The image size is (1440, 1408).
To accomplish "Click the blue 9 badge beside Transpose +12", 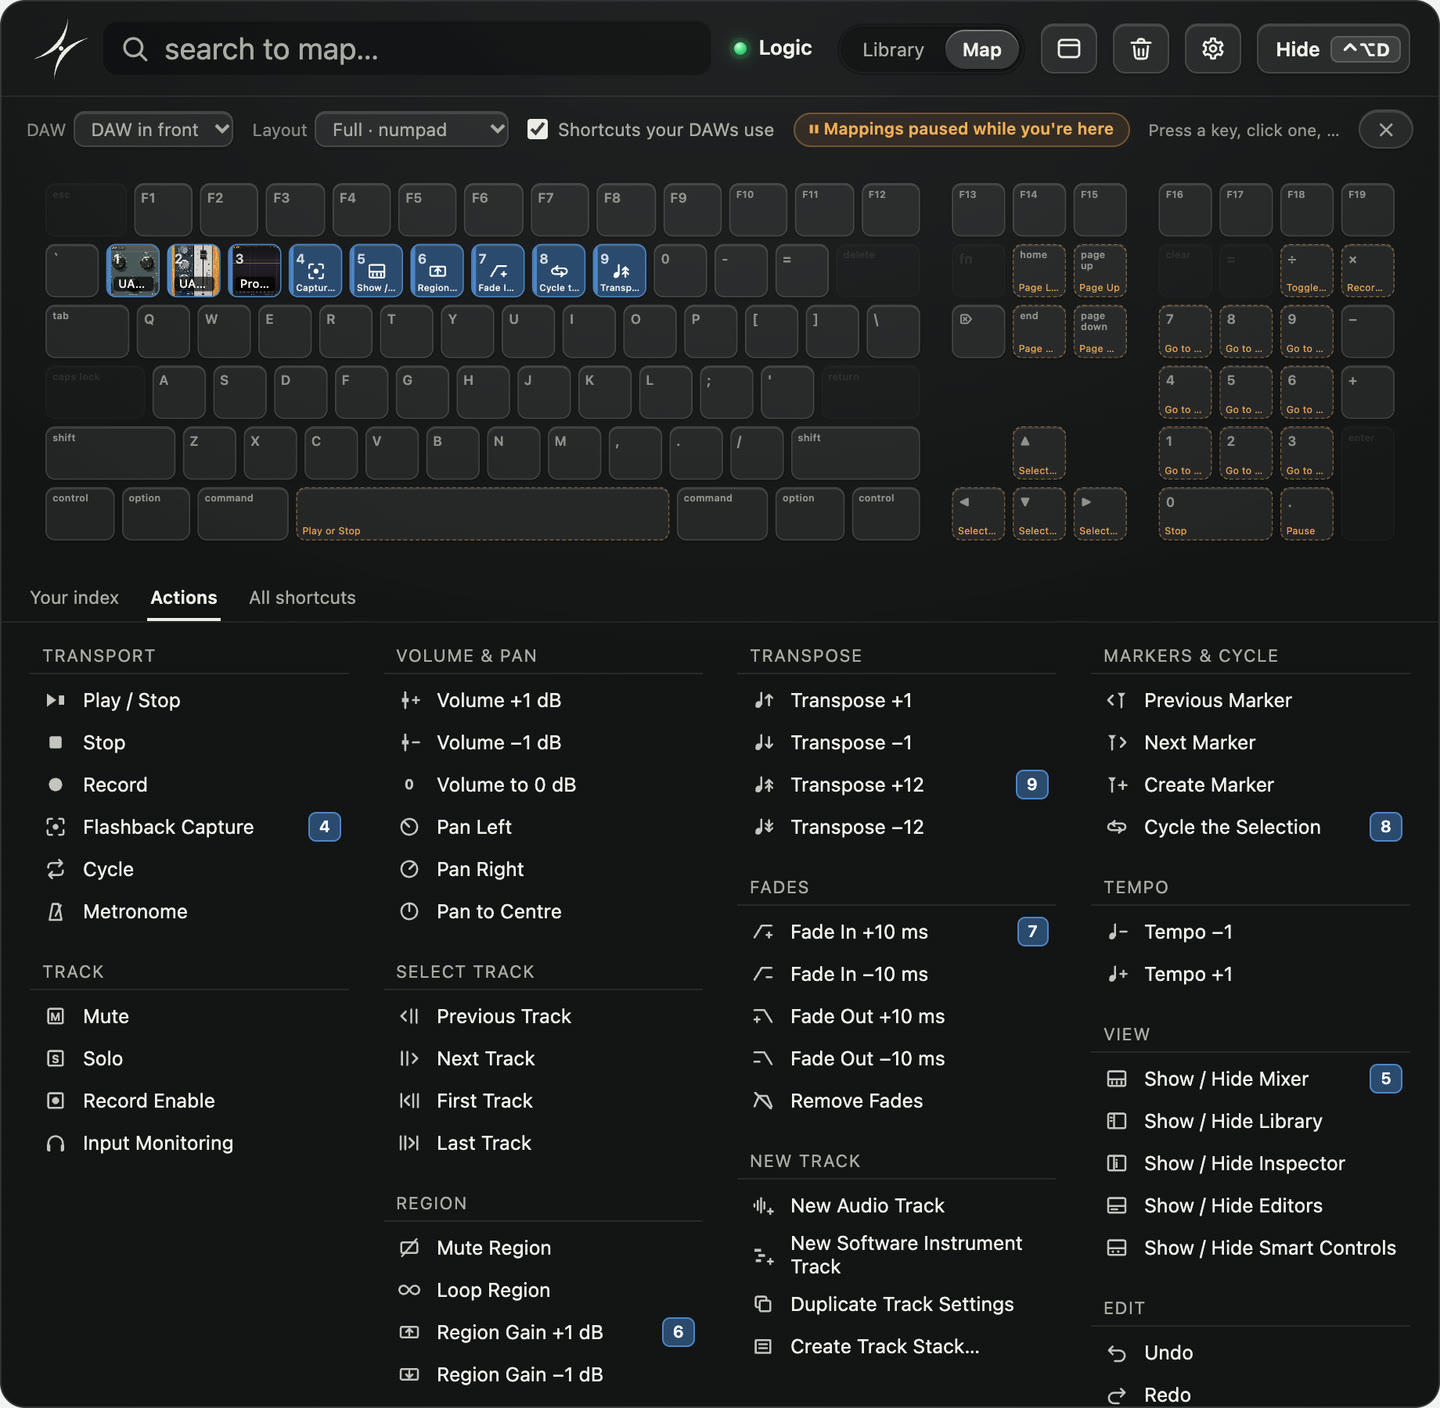I will (x=1032, y=785).
